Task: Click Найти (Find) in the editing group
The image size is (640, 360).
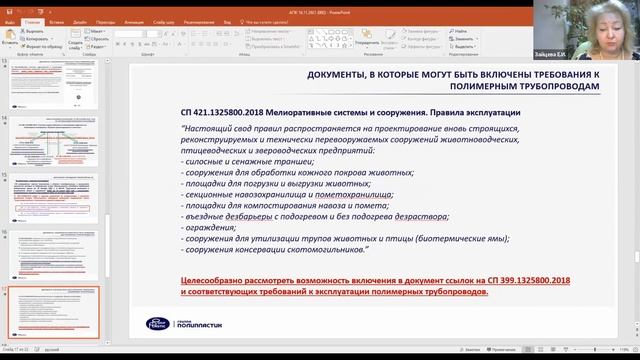Action: tap(458, 31)
